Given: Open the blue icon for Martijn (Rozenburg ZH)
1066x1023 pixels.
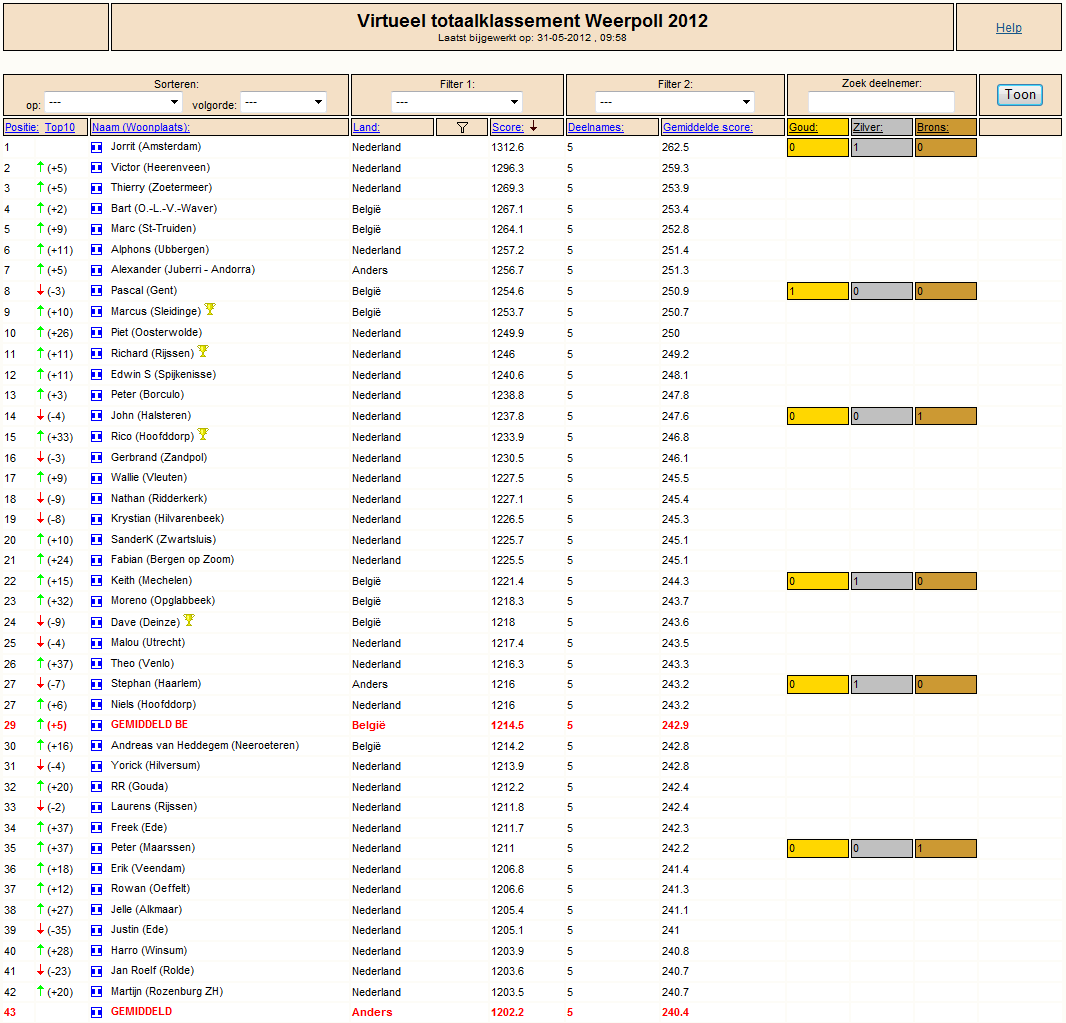Looking at the screenshot, I should tap(97, 992).
